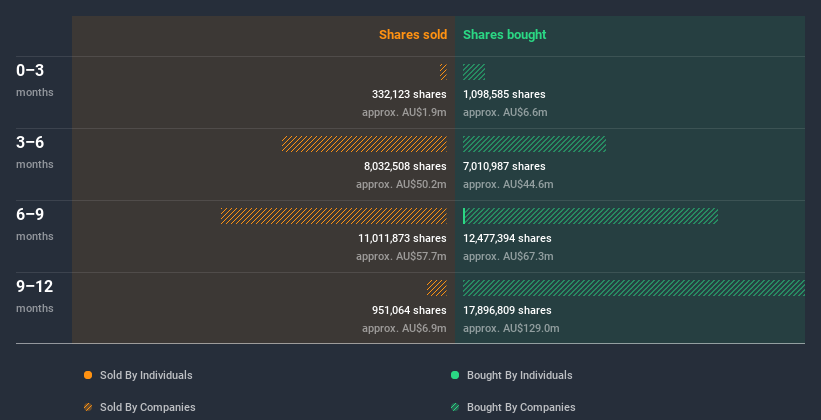Click the Shares sold column header

point(413,35)
